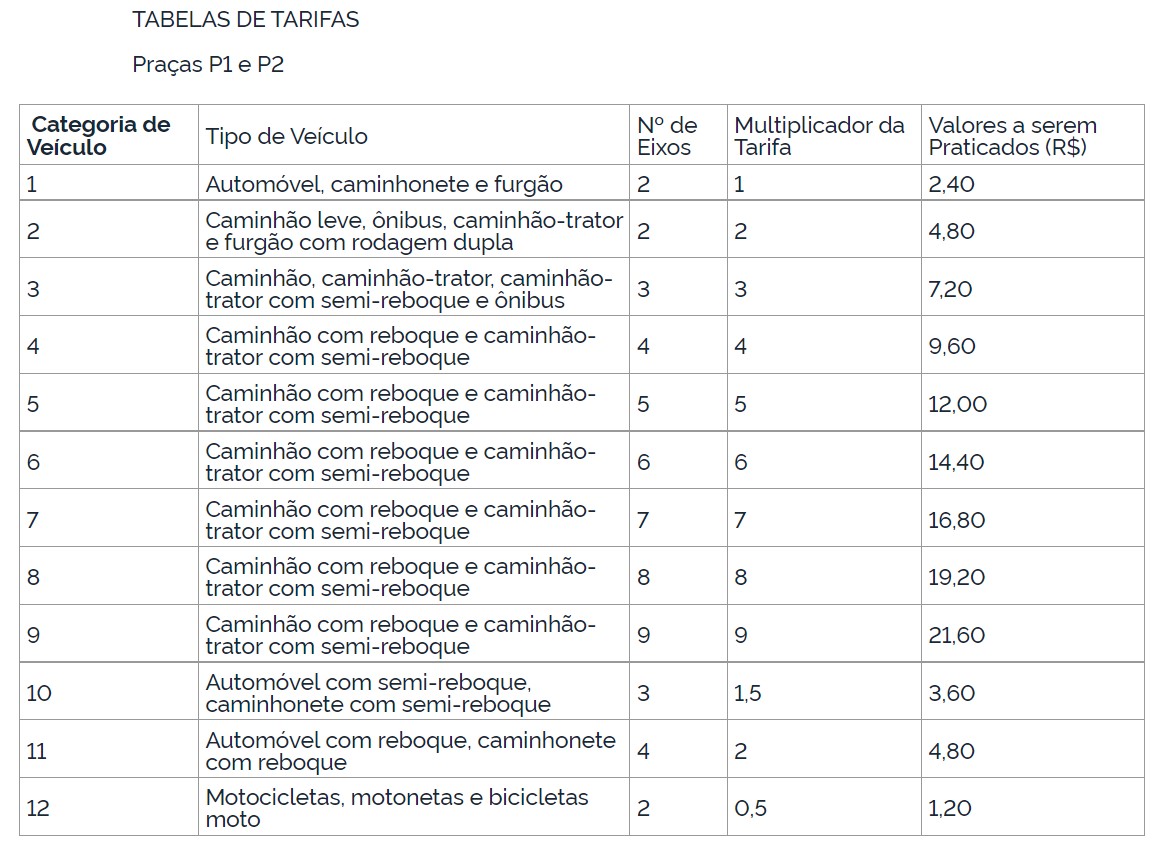Image resolution: width=1160 pixels, height=850 pixels.
Task: Click the "Tipo de Veículo" column header
Action: click(x=287, y=136)
